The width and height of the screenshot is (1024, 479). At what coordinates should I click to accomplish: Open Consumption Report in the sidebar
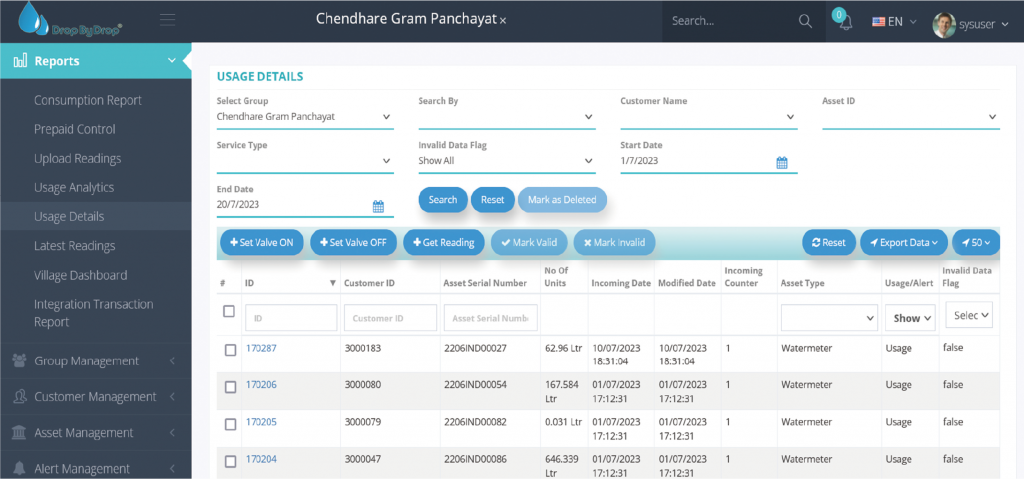click(88, 100)
